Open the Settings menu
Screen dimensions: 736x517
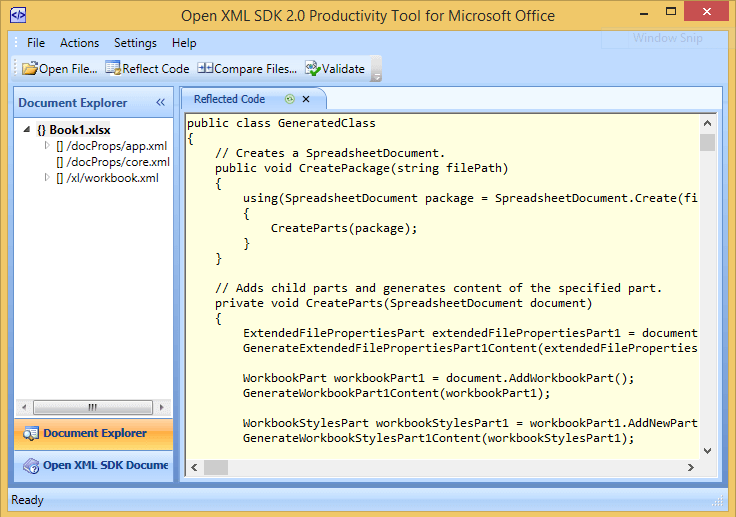pos(135,43)
